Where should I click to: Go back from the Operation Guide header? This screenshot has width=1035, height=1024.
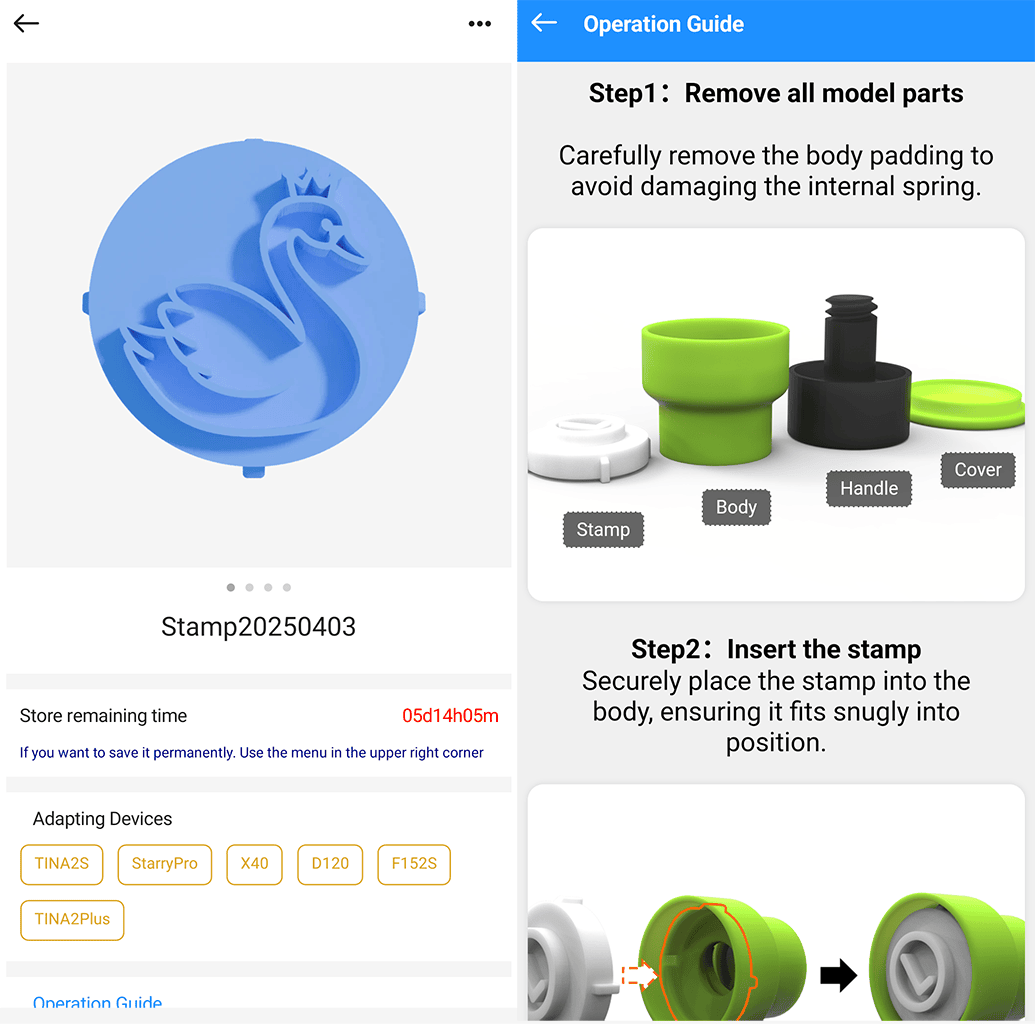(x=544, y=23)
